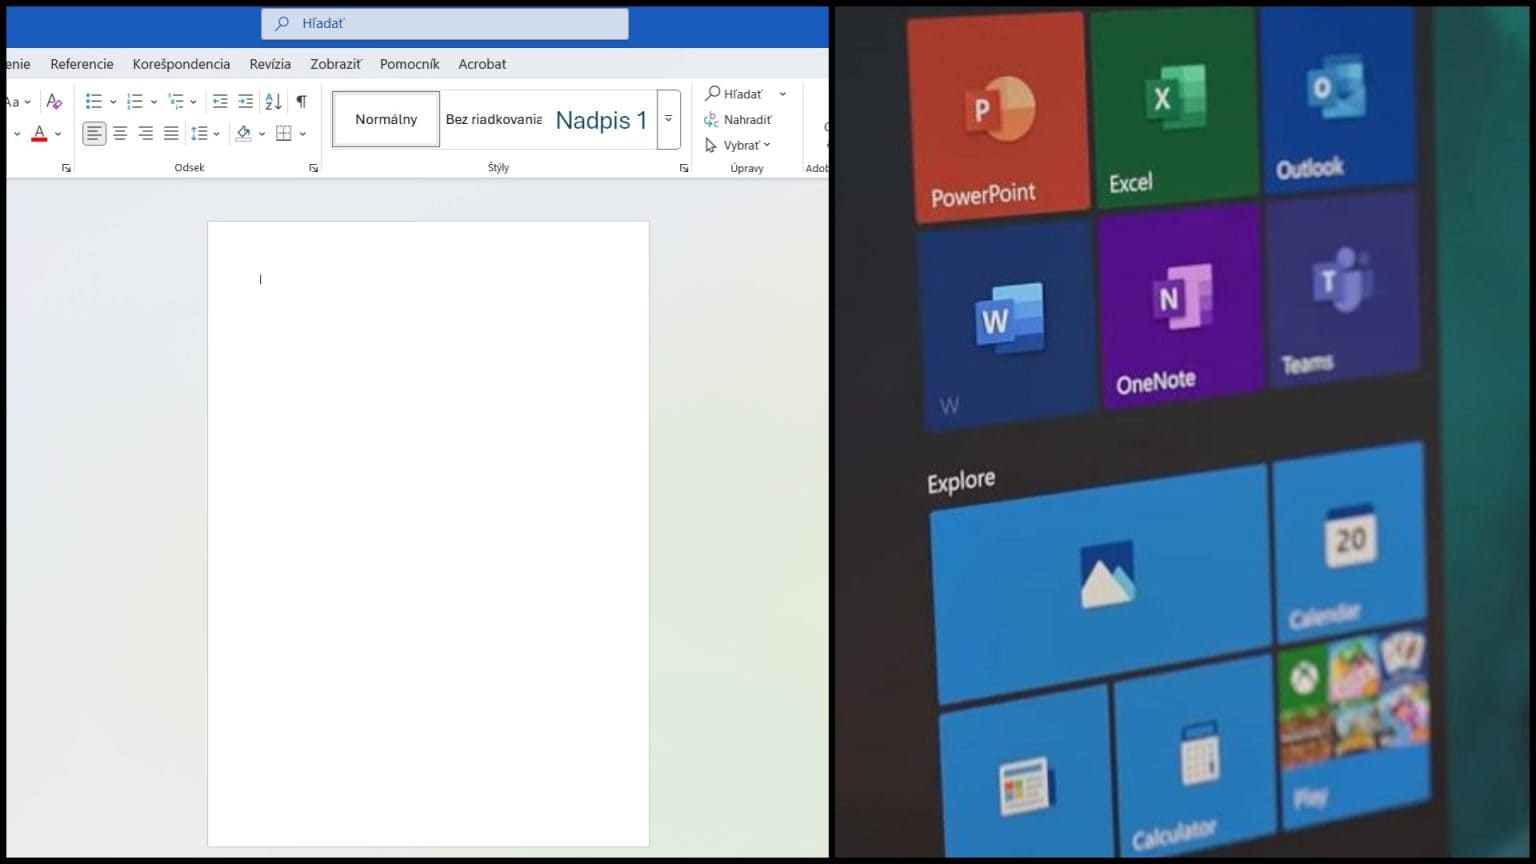Open the Revízia tab

(270, 64)
